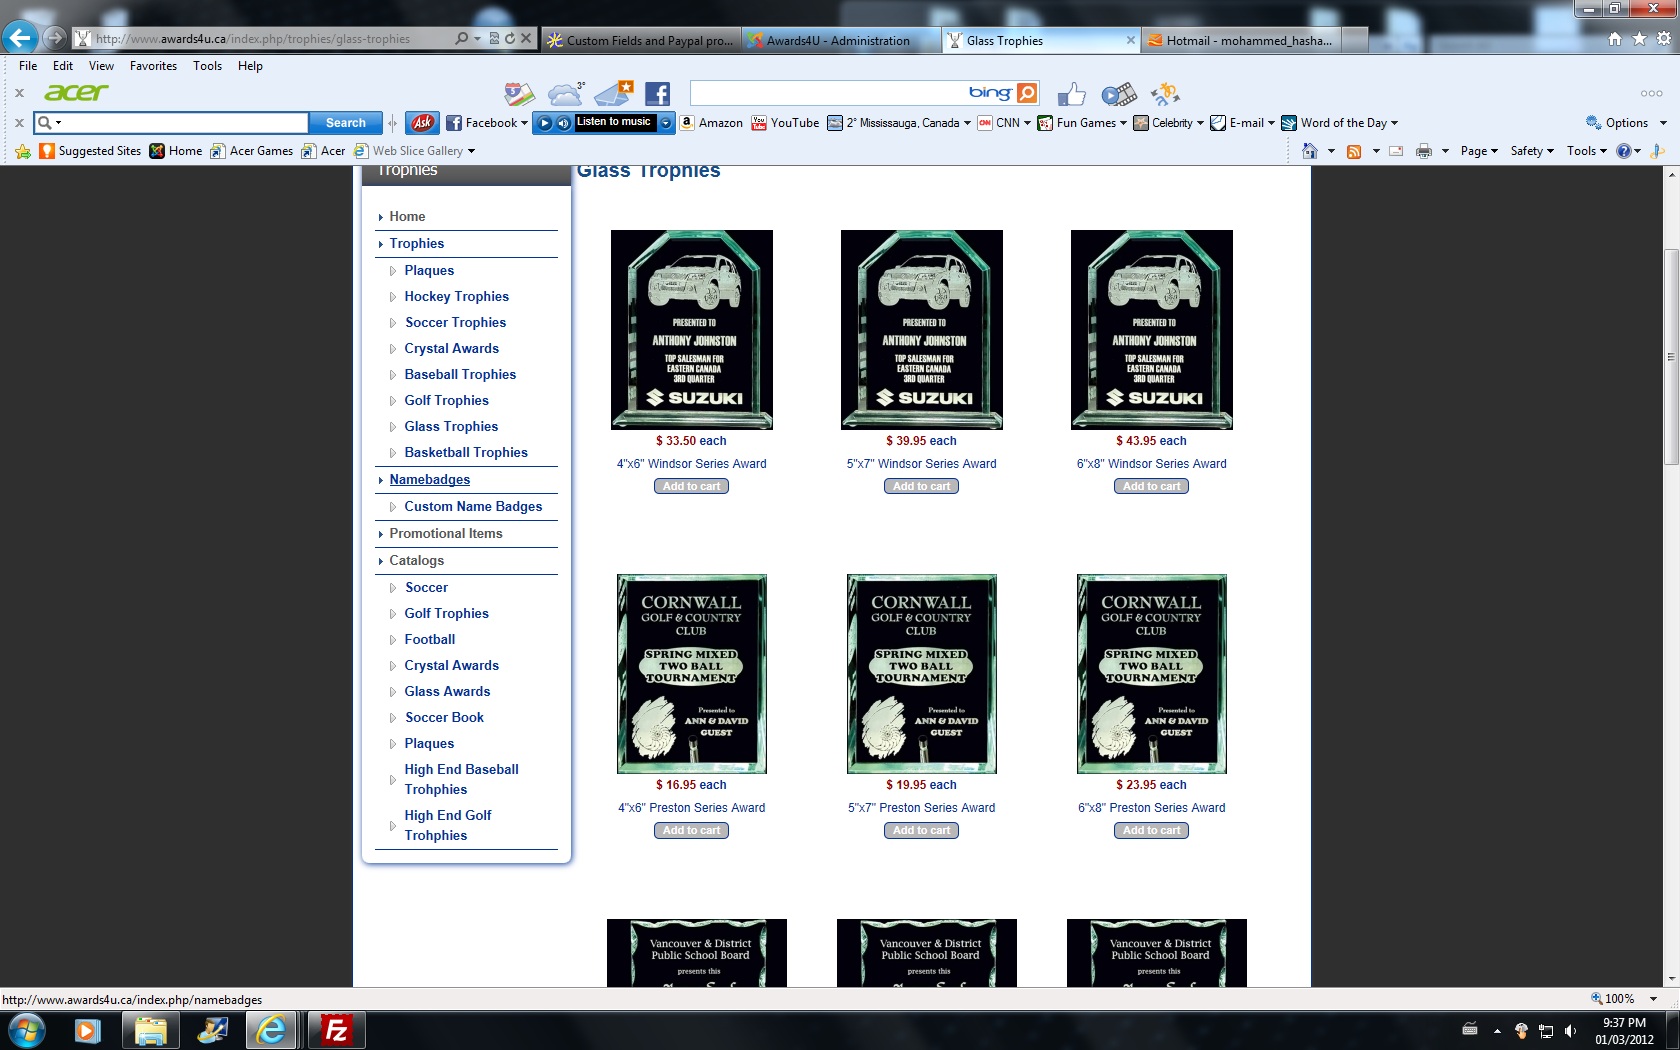1680x1050 pixels.
Task: Click the RSS feeds icon
Action: tap(1354, 151)
